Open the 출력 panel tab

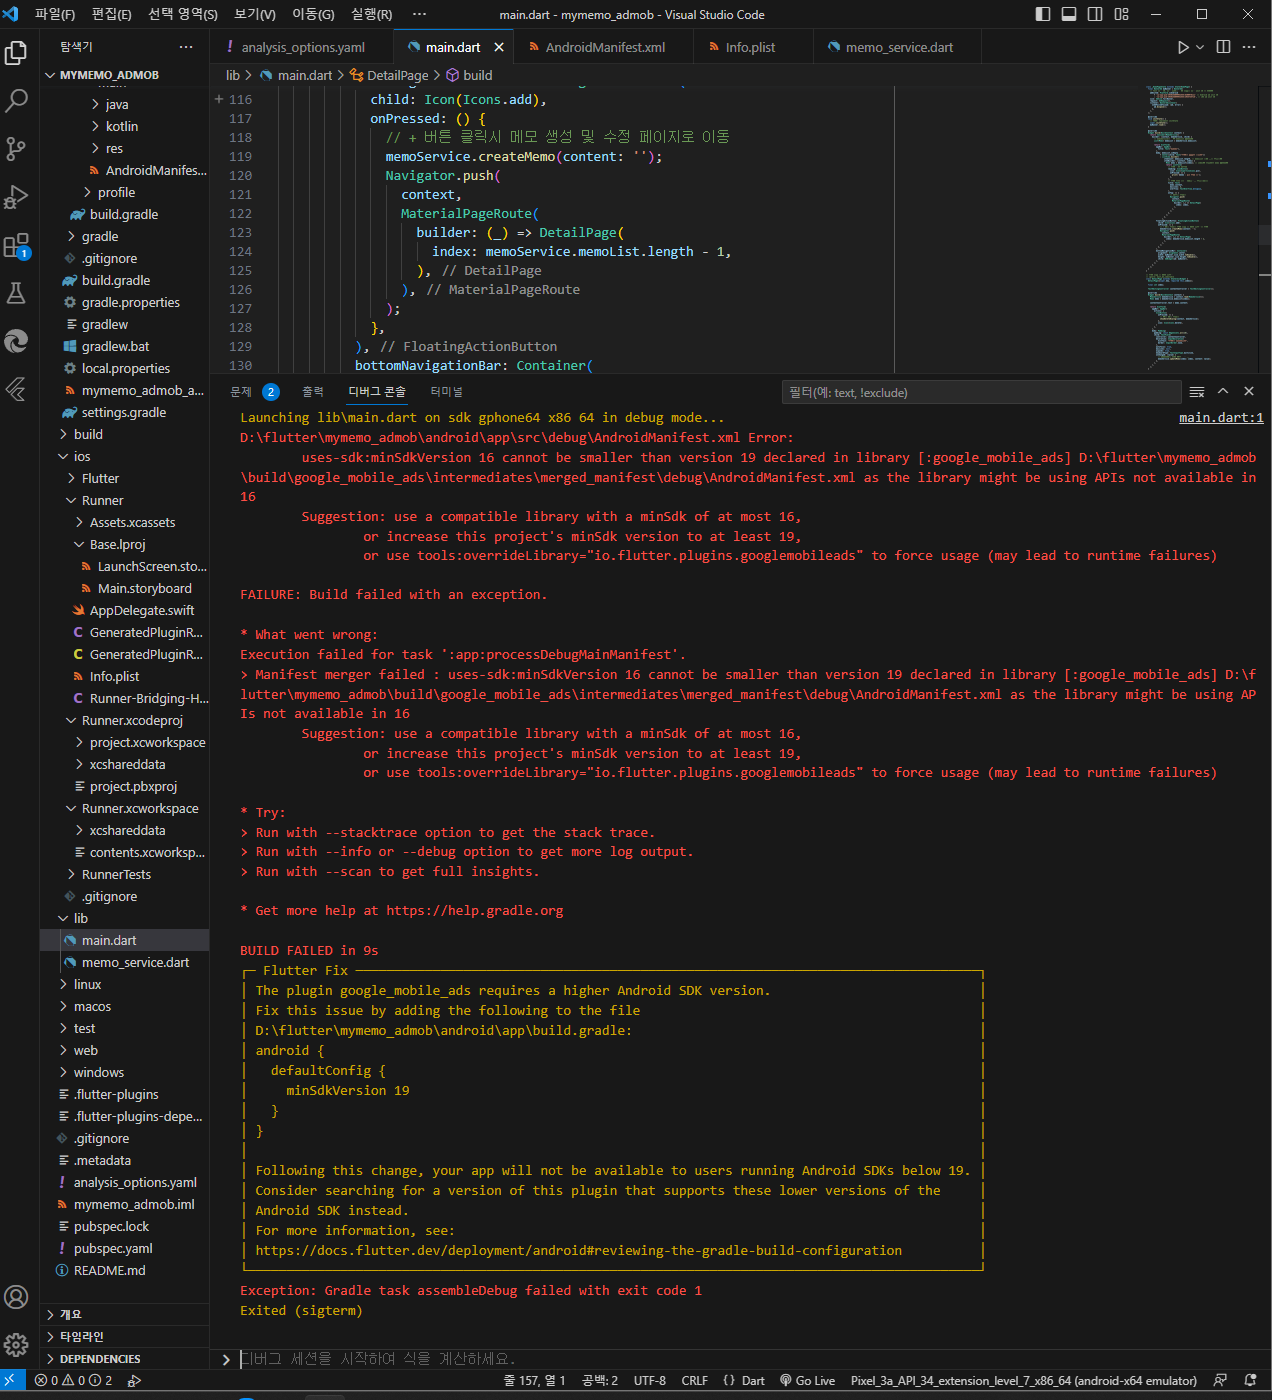coord(313,392)
